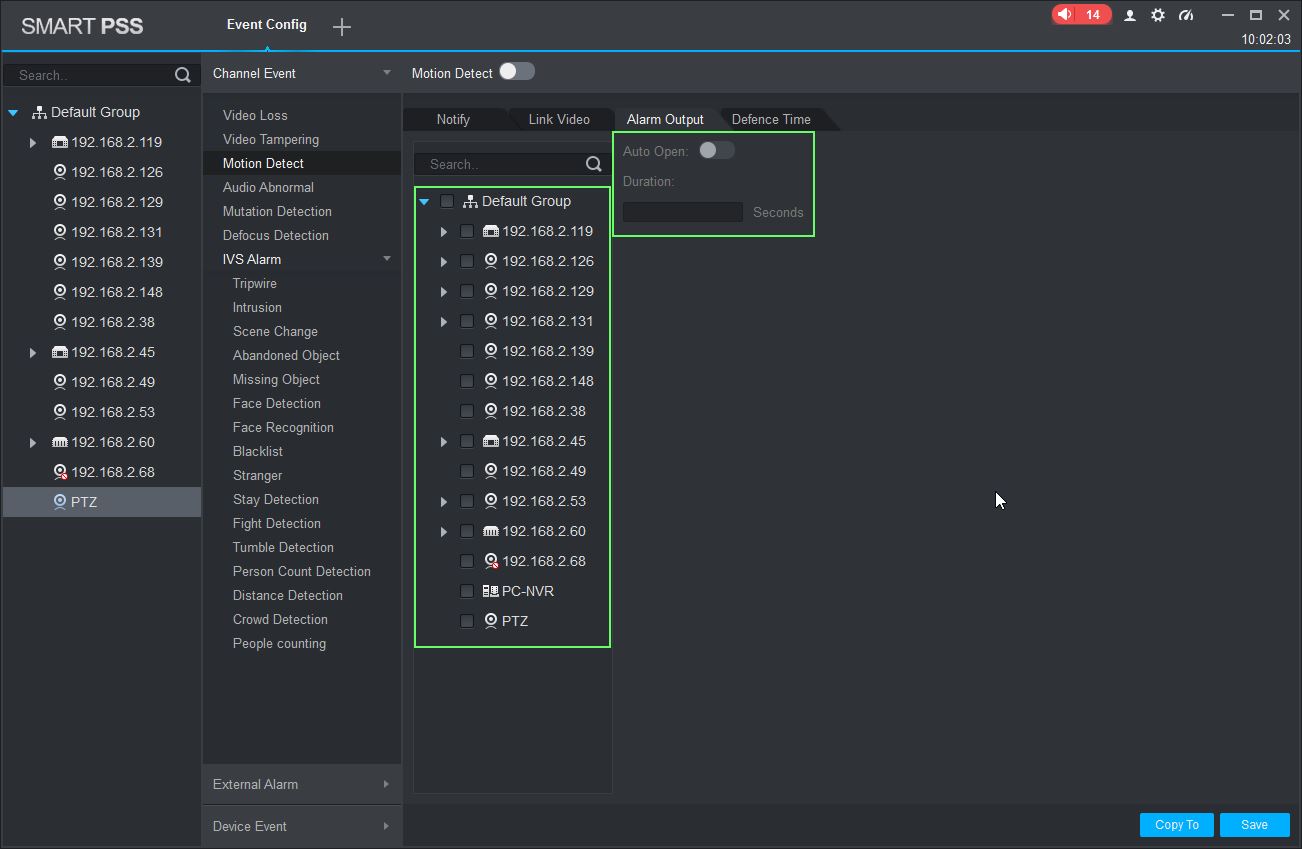
Task: Click the performance gauge icon
Action: pyautogui.click(x=1186, y=15)
